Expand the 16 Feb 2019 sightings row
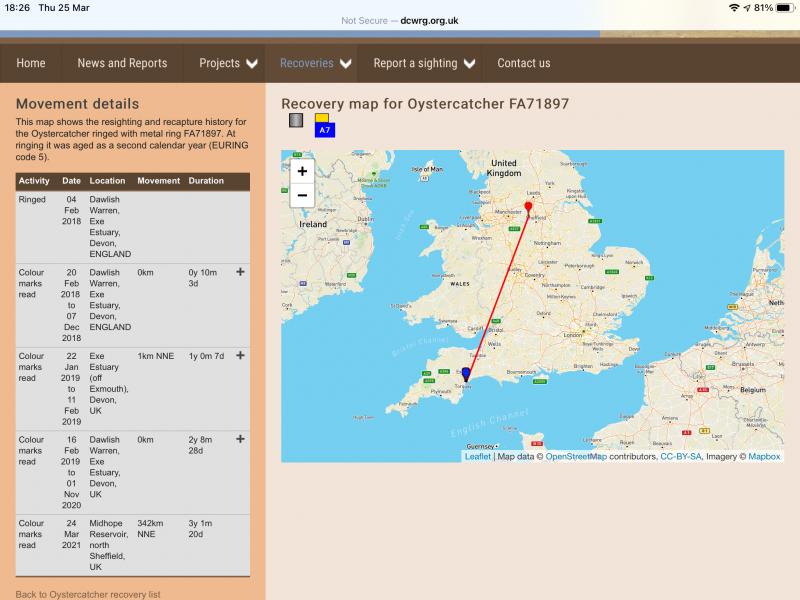 [240, 439]
